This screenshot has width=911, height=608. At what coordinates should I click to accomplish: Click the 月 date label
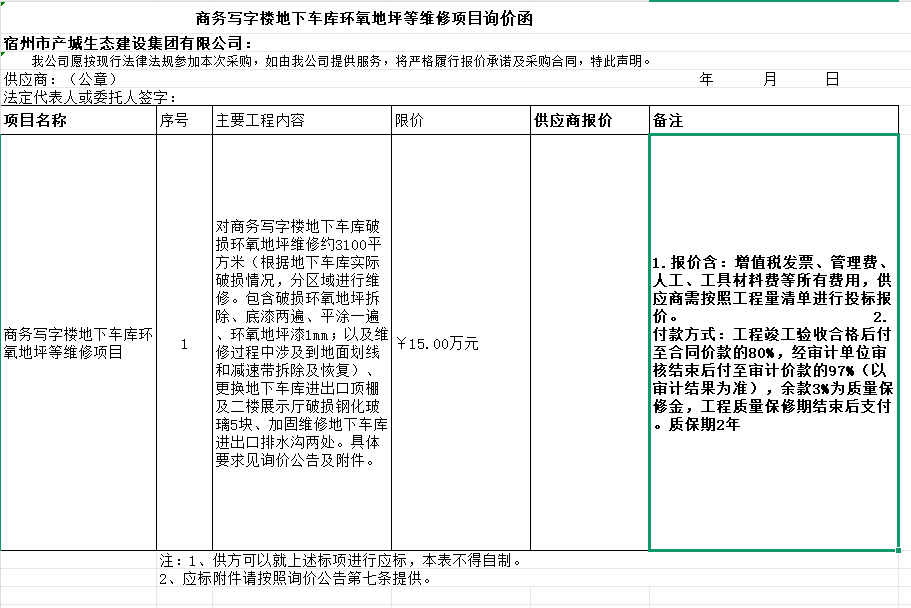pos(769,79)
